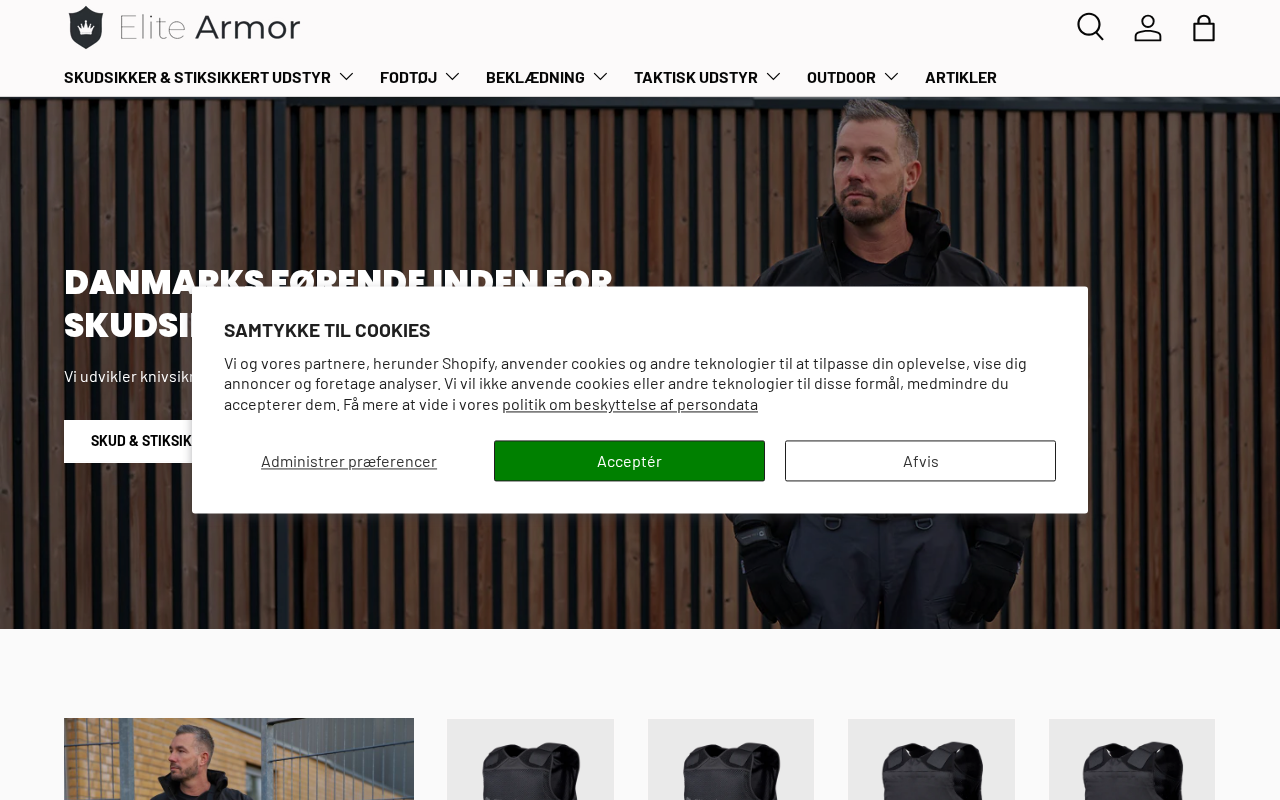Select the Taktisk Udstyr menu label
Image resolution: width=1280 pixels, height=800 pixels.
pos(696,77)
